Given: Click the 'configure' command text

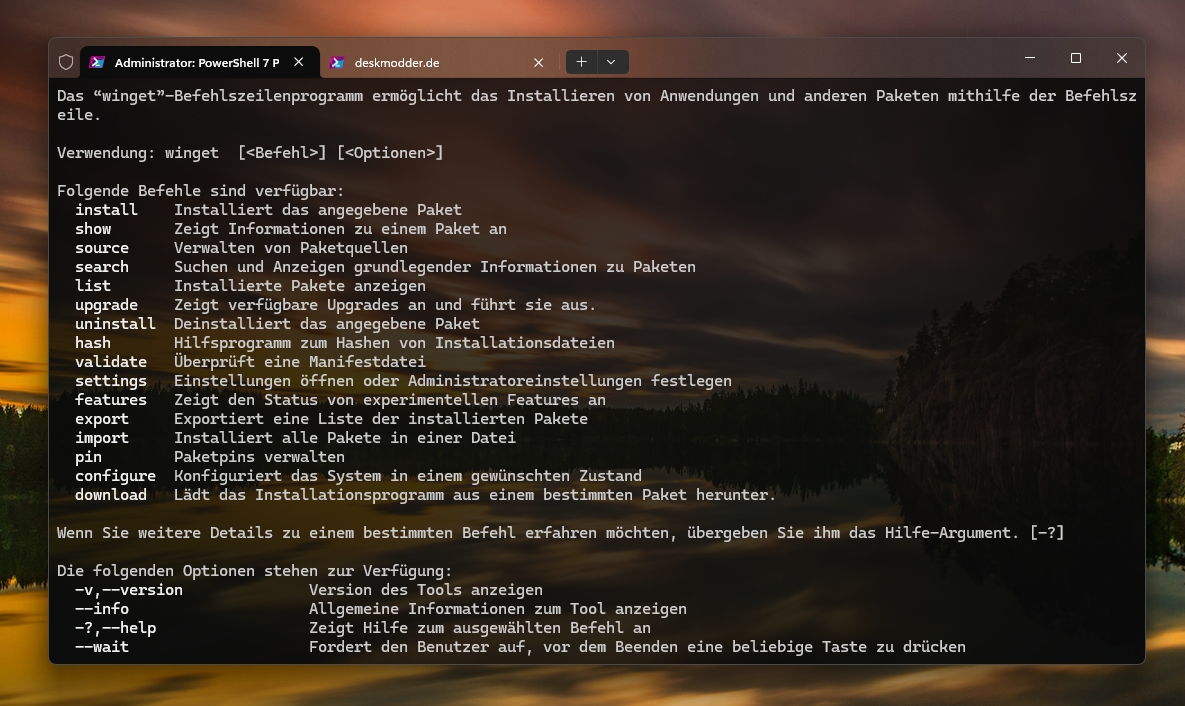Looking at the screenshot, I should click(x=115, y=475).
